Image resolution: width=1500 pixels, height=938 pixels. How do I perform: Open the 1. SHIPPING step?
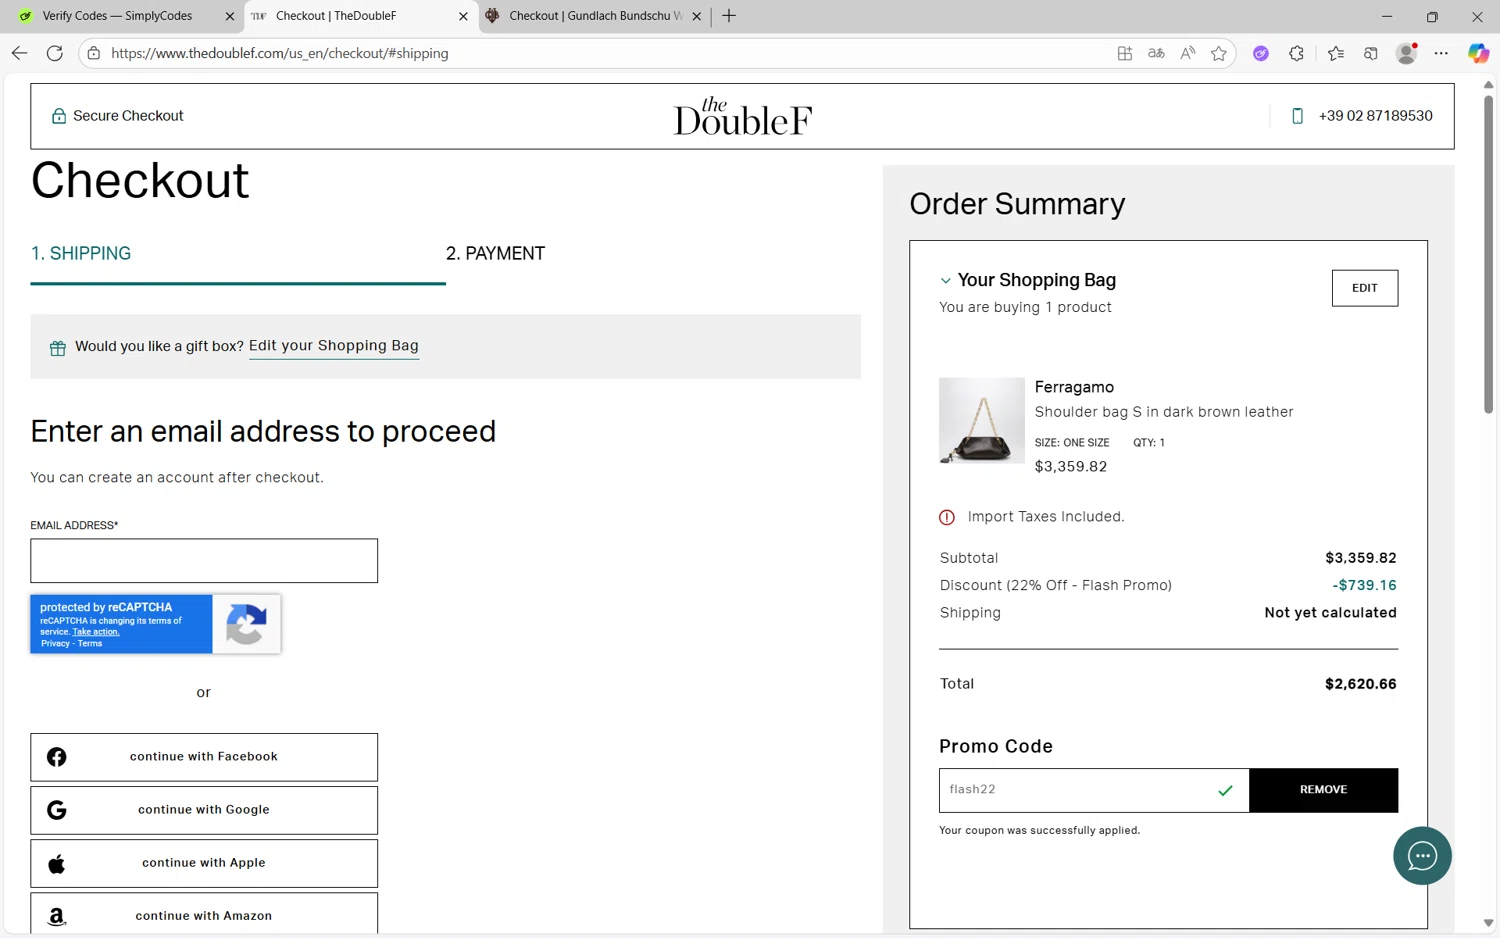pyautogui.click(x=81, y=254)
